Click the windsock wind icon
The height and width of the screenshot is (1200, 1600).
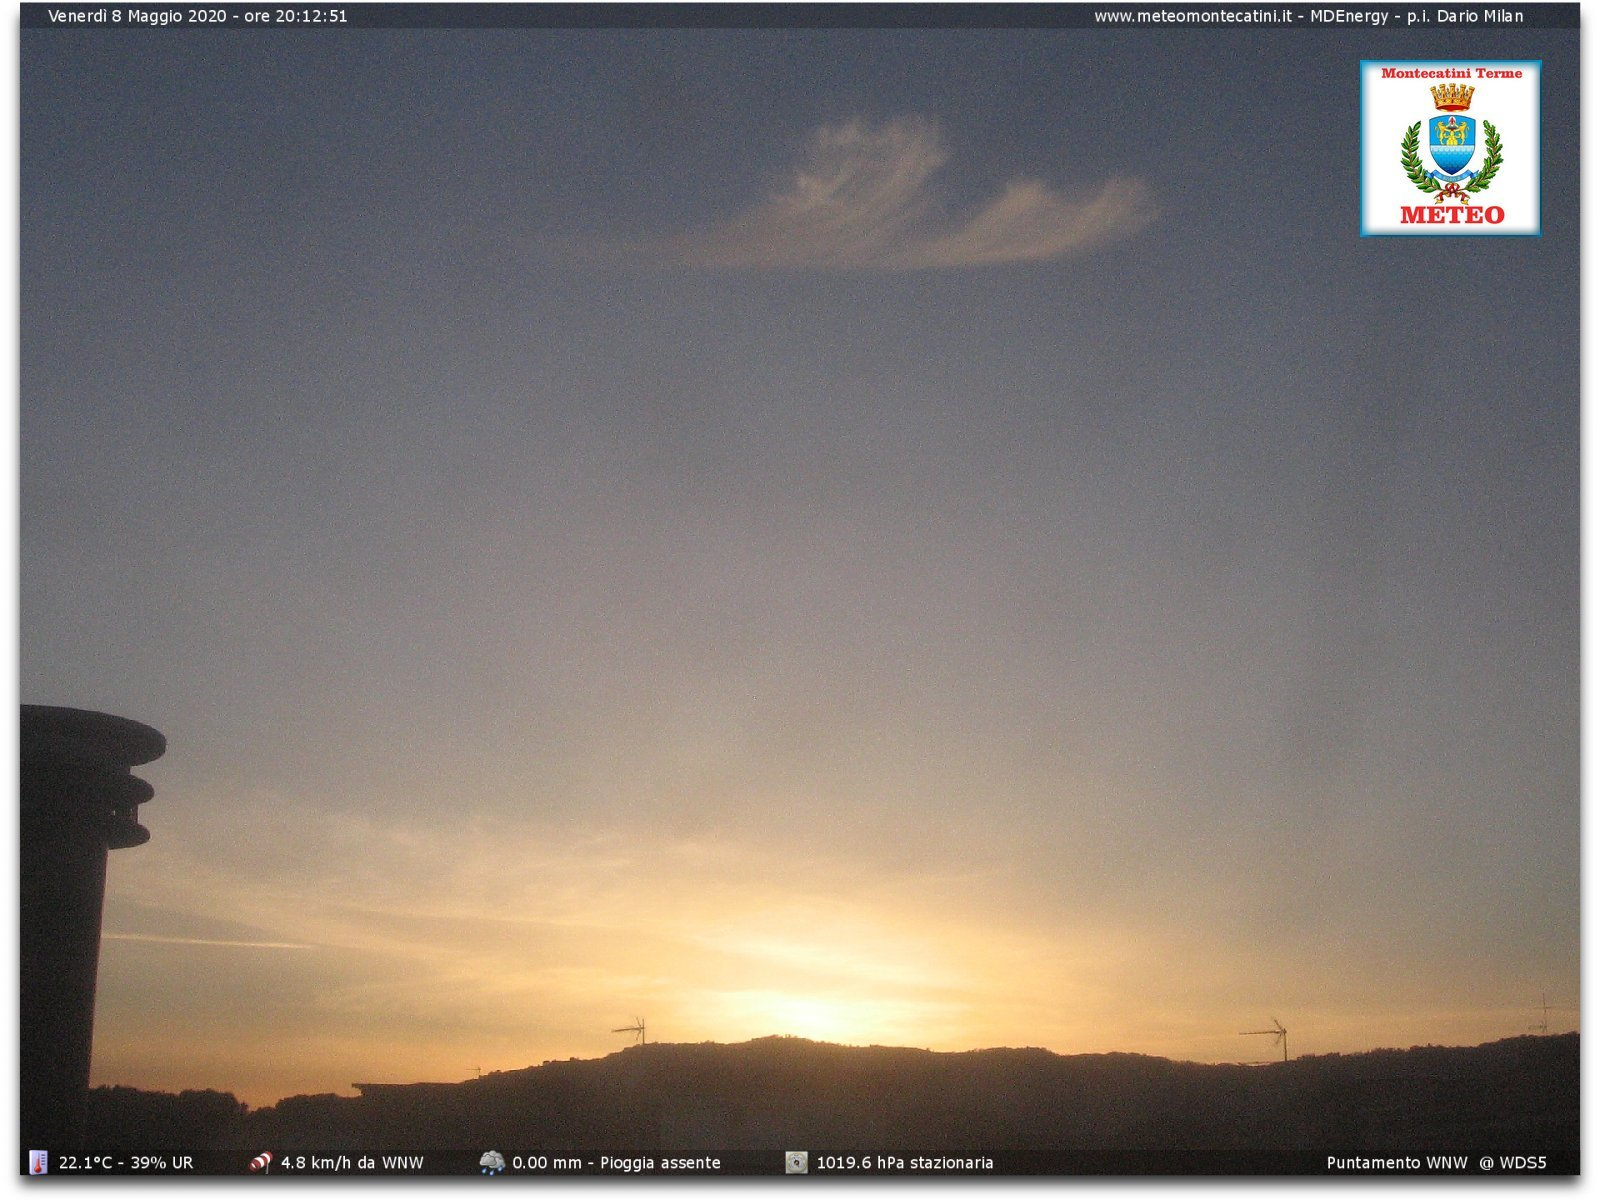pos(260,1162)
